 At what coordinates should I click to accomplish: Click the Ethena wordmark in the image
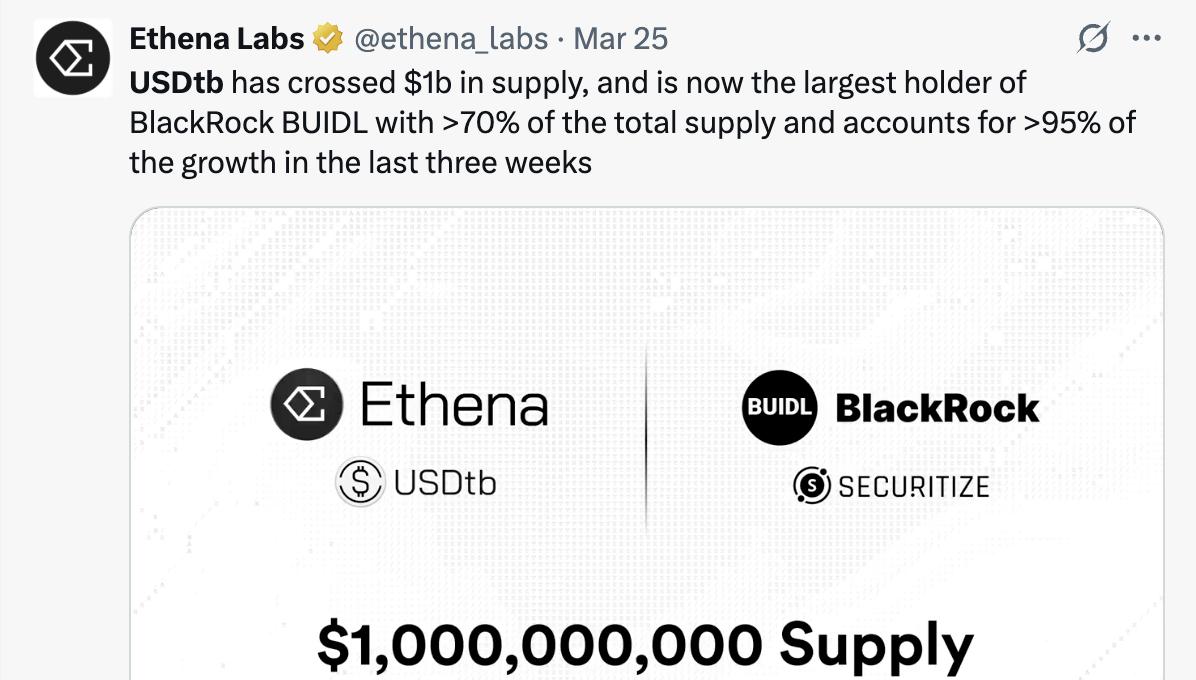point(454,406)
